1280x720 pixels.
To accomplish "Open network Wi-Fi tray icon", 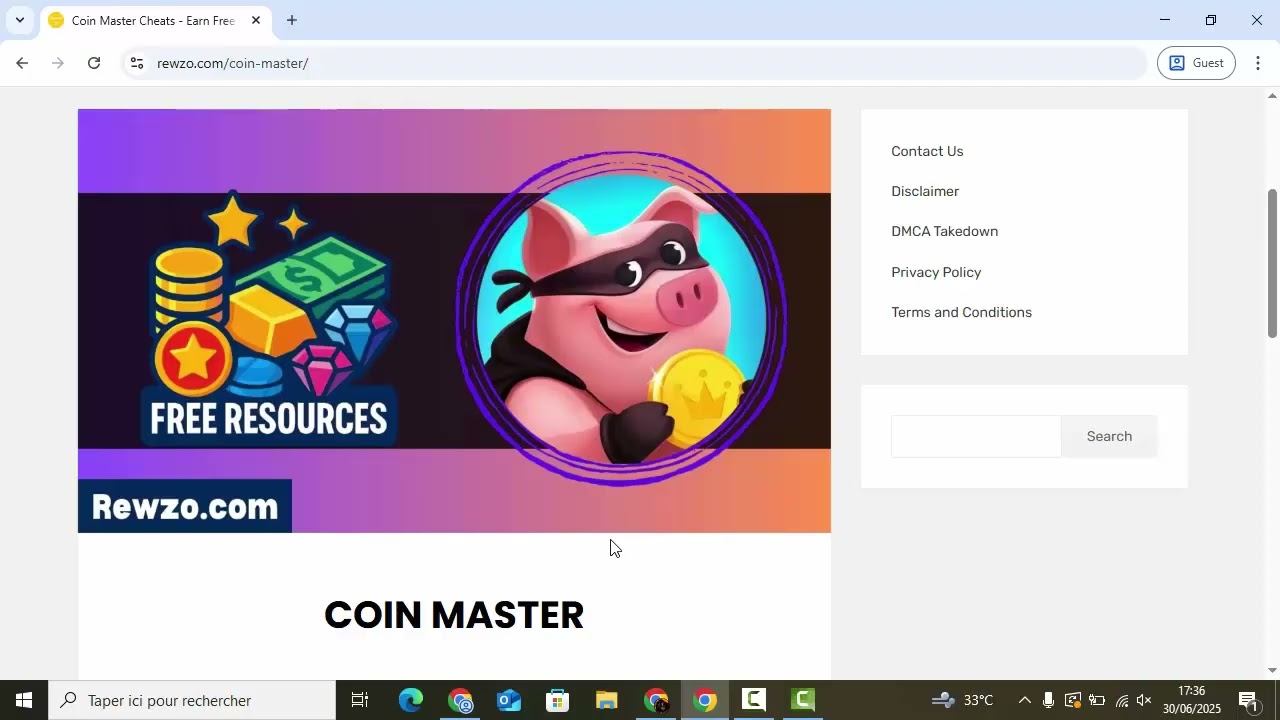I will 1122,700.
